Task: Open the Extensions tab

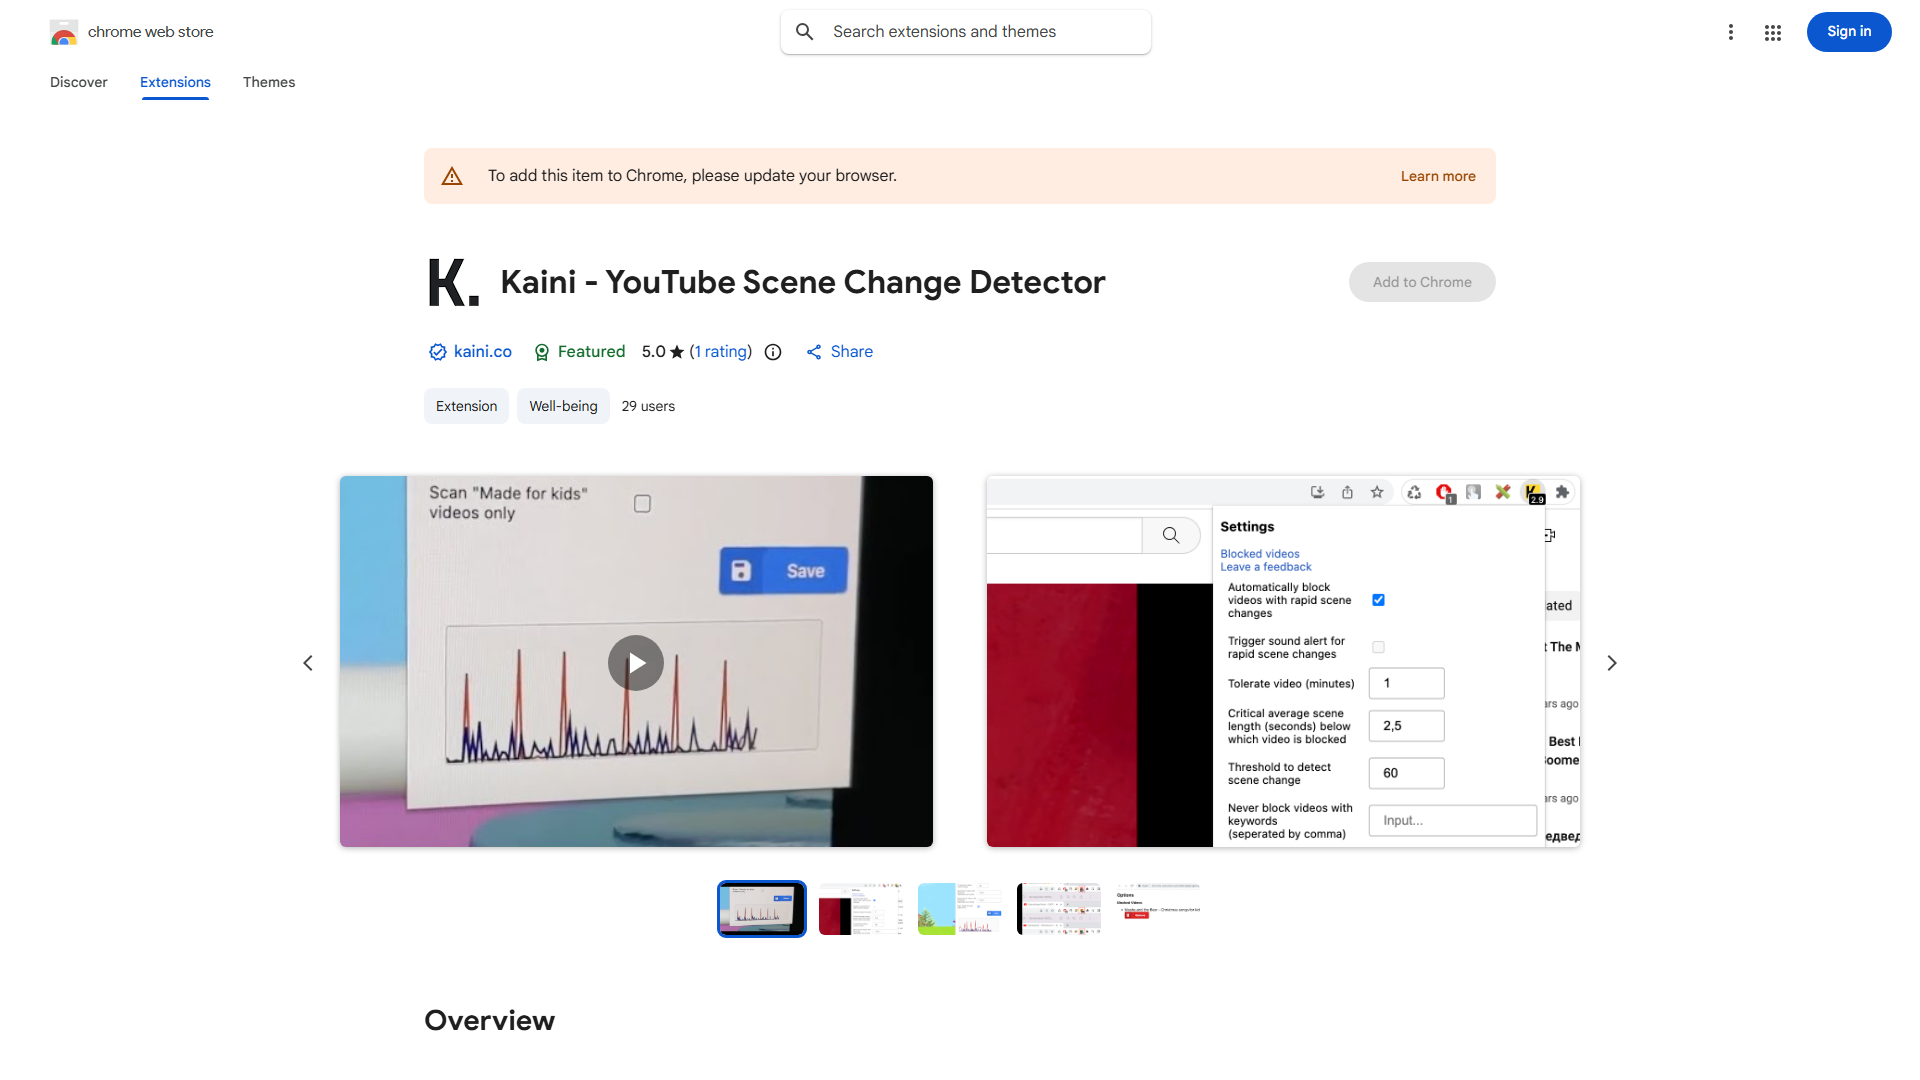Action: (x=175, y=82)
